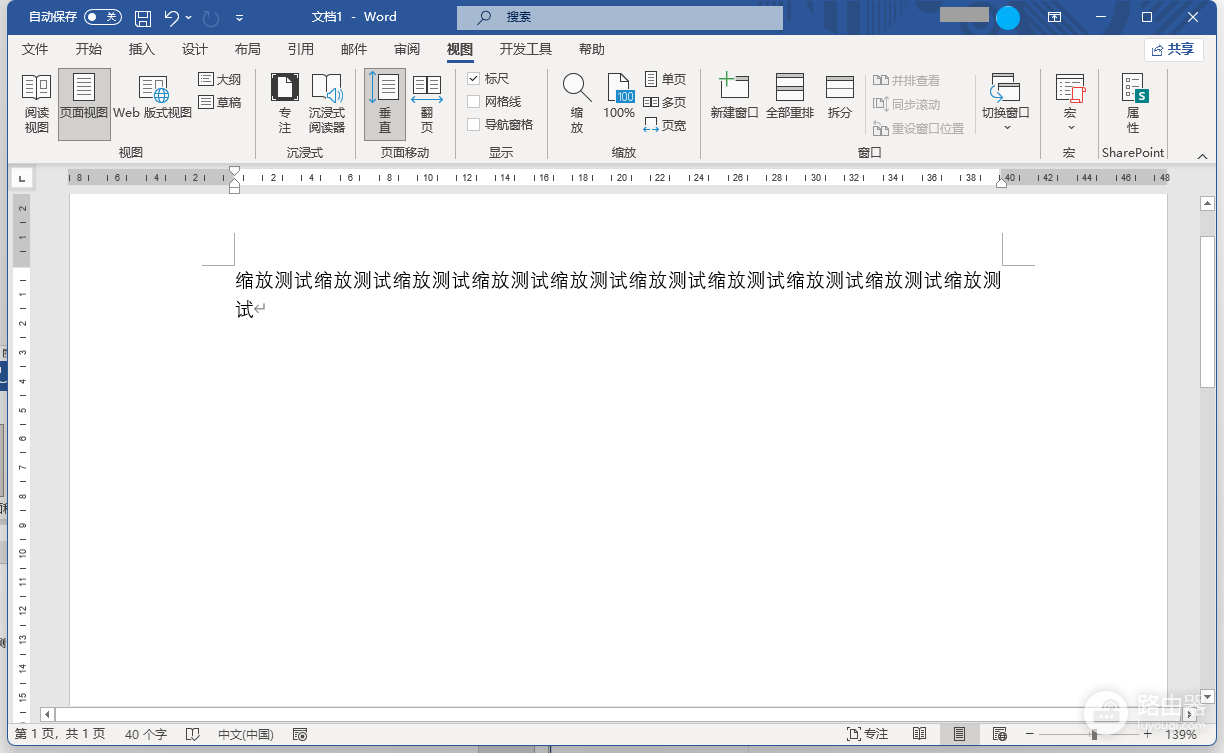Click the save icon in title bar
This screenshot has height=753, width=1224.
pyautogui.click(x=143, y=17)
